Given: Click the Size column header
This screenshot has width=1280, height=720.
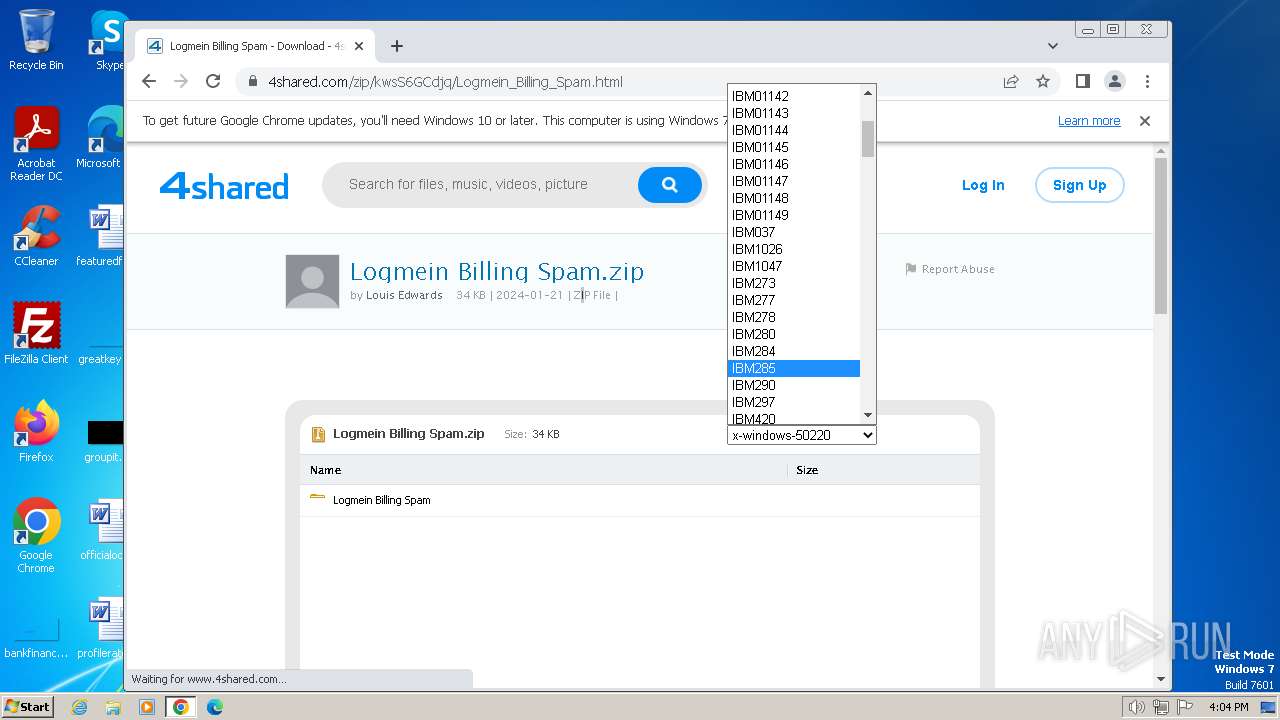Looking at the screenshot, I should [x=807, y=470].
